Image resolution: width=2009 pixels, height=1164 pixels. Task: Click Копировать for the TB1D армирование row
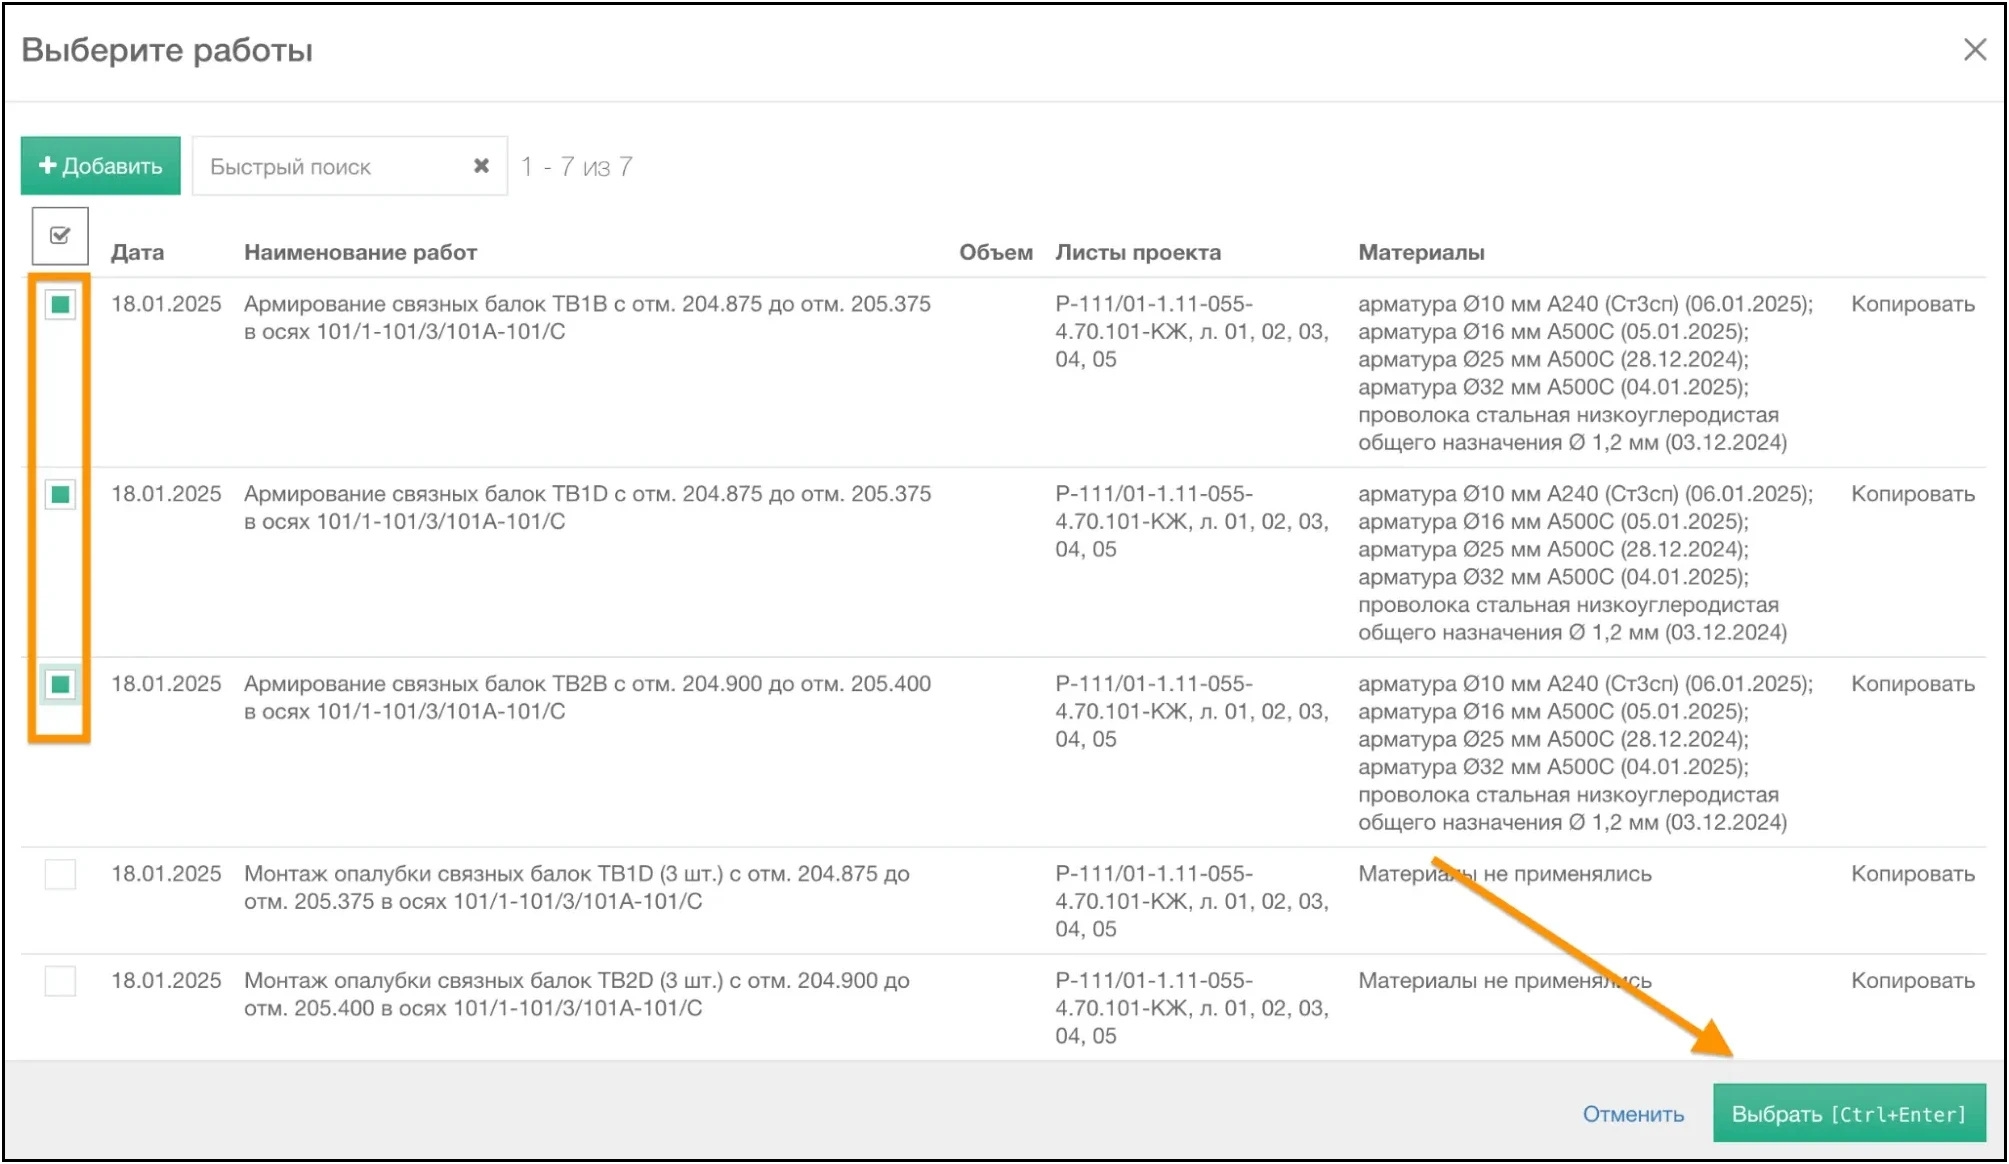coord(1912,494)
